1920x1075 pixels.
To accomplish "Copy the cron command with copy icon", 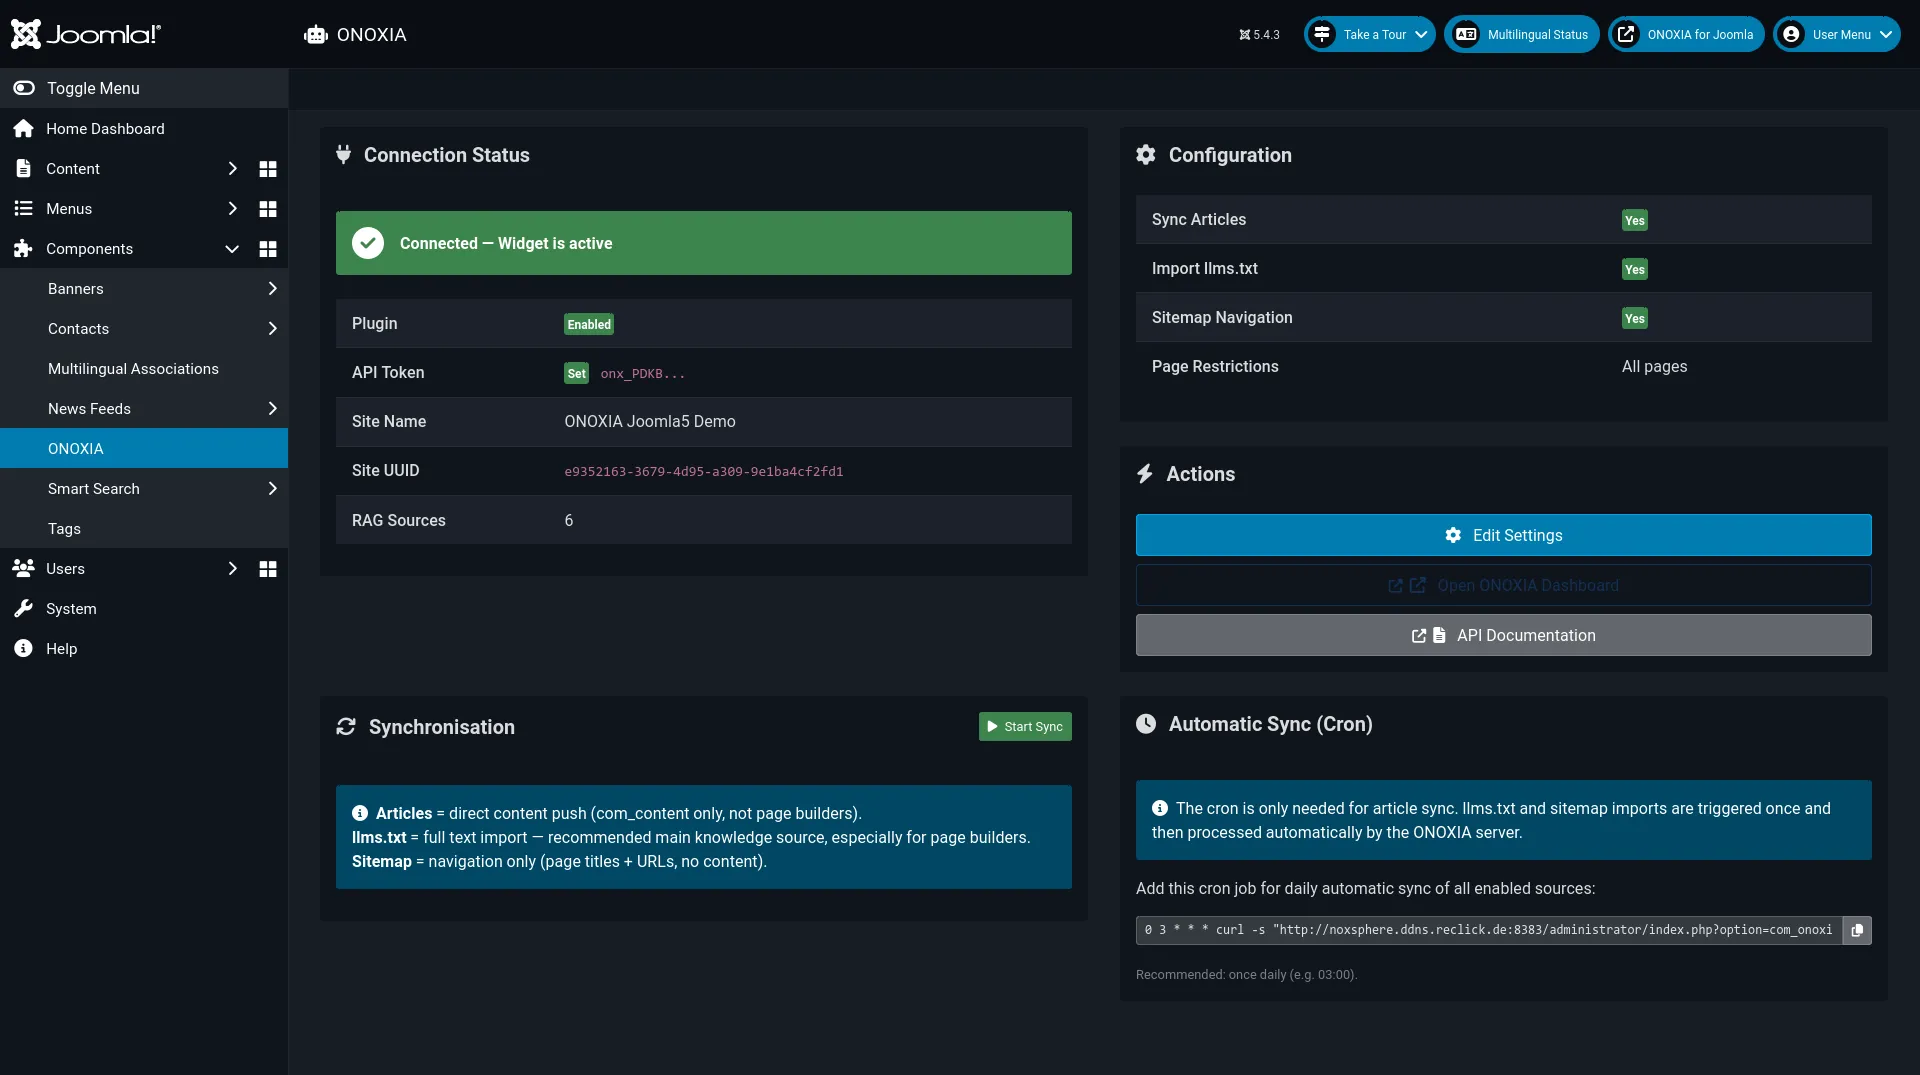I will click(1857, 930).
